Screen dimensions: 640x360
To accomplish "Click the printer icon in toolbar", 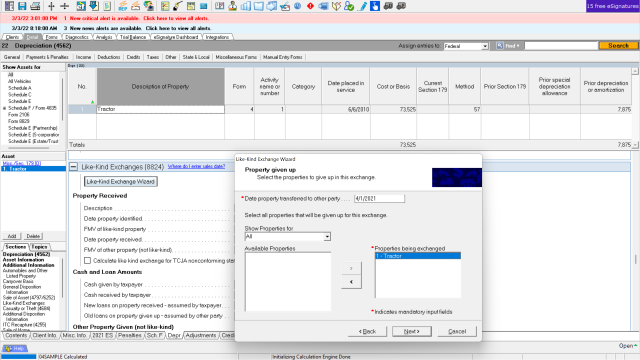I will pyautogui.click(x=35, y=6).
